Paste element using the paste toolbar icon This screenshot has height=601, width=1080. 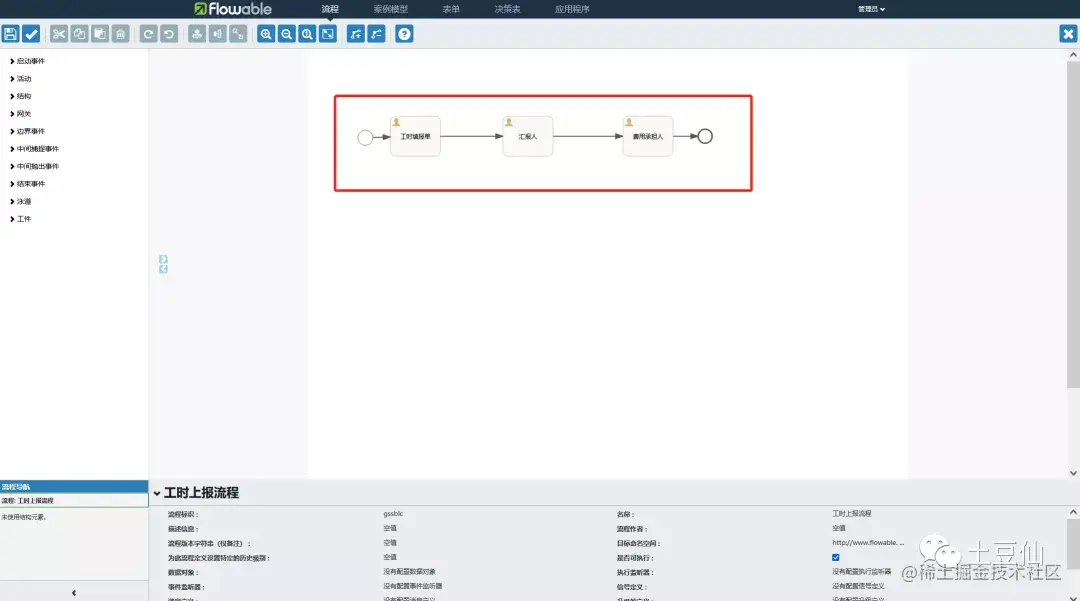[100, 34]
